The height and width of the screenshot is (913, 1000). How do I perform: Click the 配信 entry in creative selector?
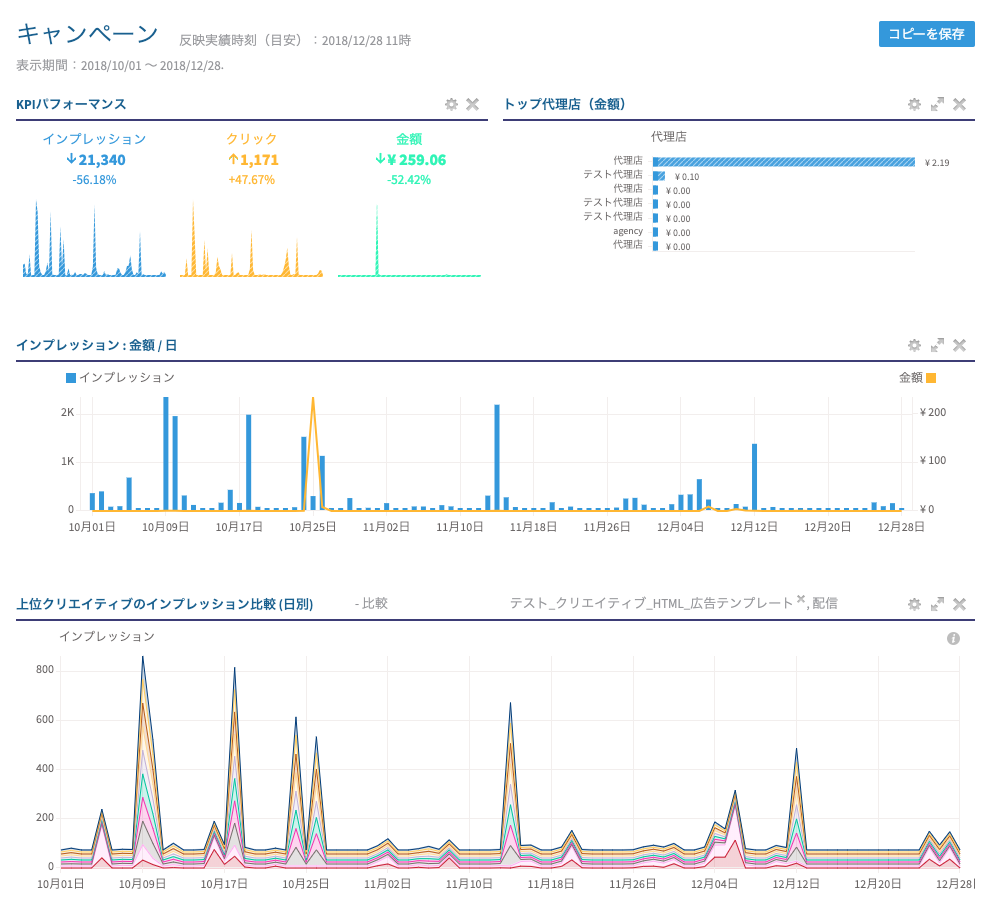click(x=825, y=604)
